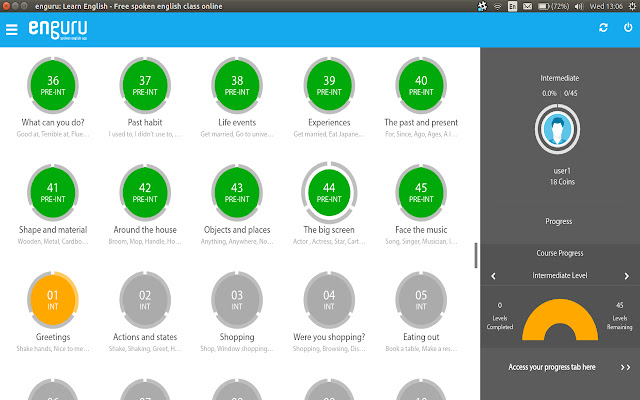Click 'Song, Singer, Musician' subtitle
Viewport: 640px width, 400px height.
[421, 242]
